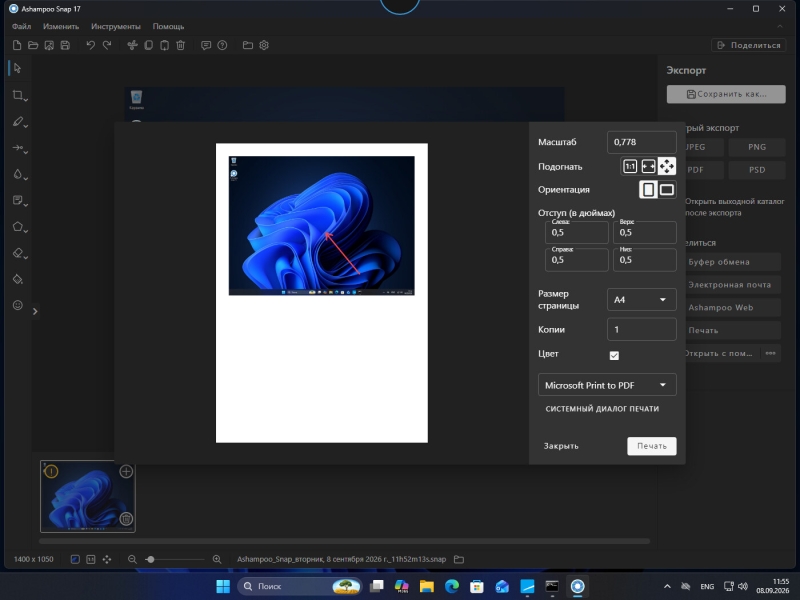Open the Помощь menu
This screenshot has width=800, height=600.
coord(168,27)
